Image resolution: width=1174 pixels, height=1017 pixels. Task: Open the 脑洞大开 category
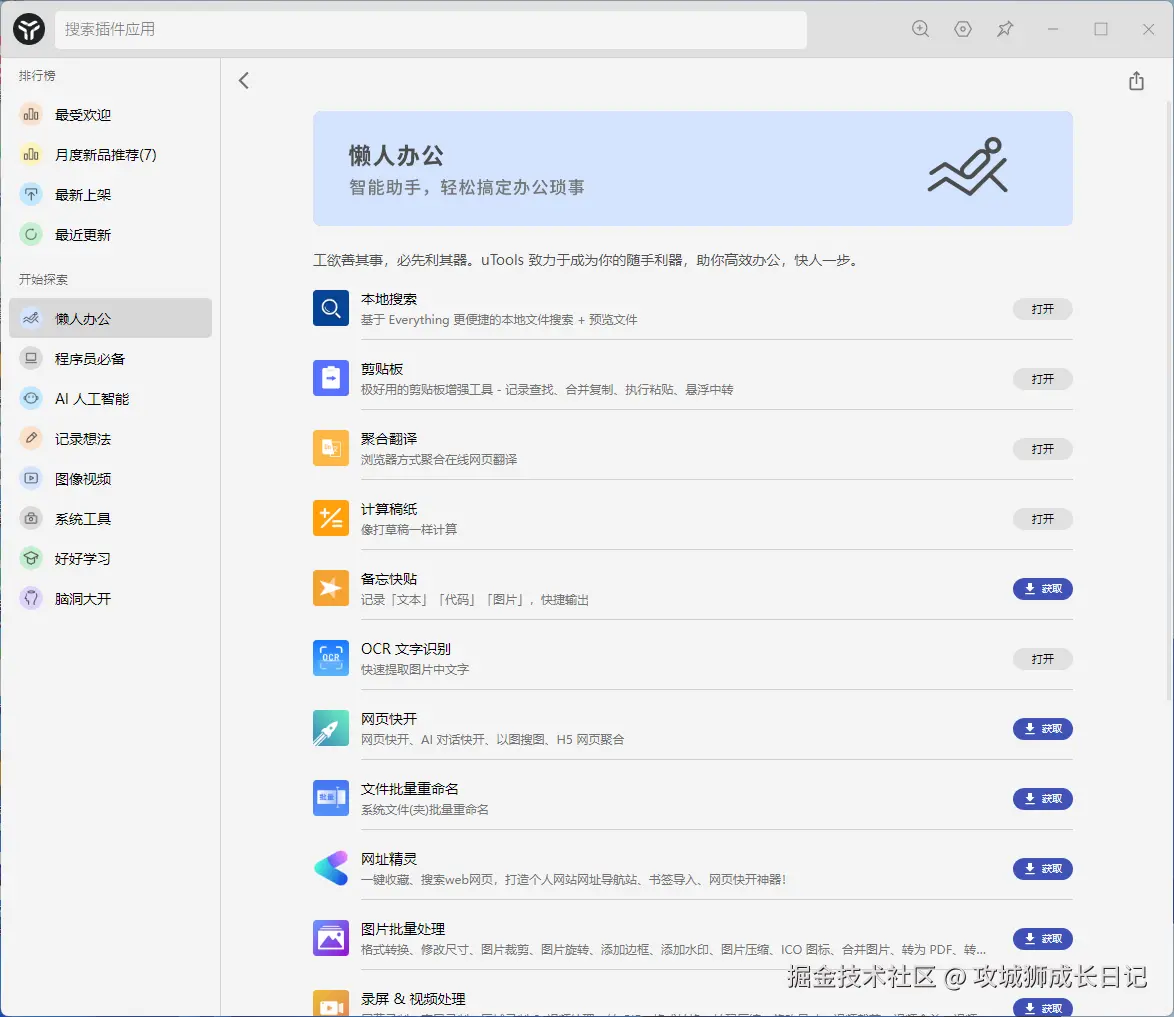[x=111, y=598]
